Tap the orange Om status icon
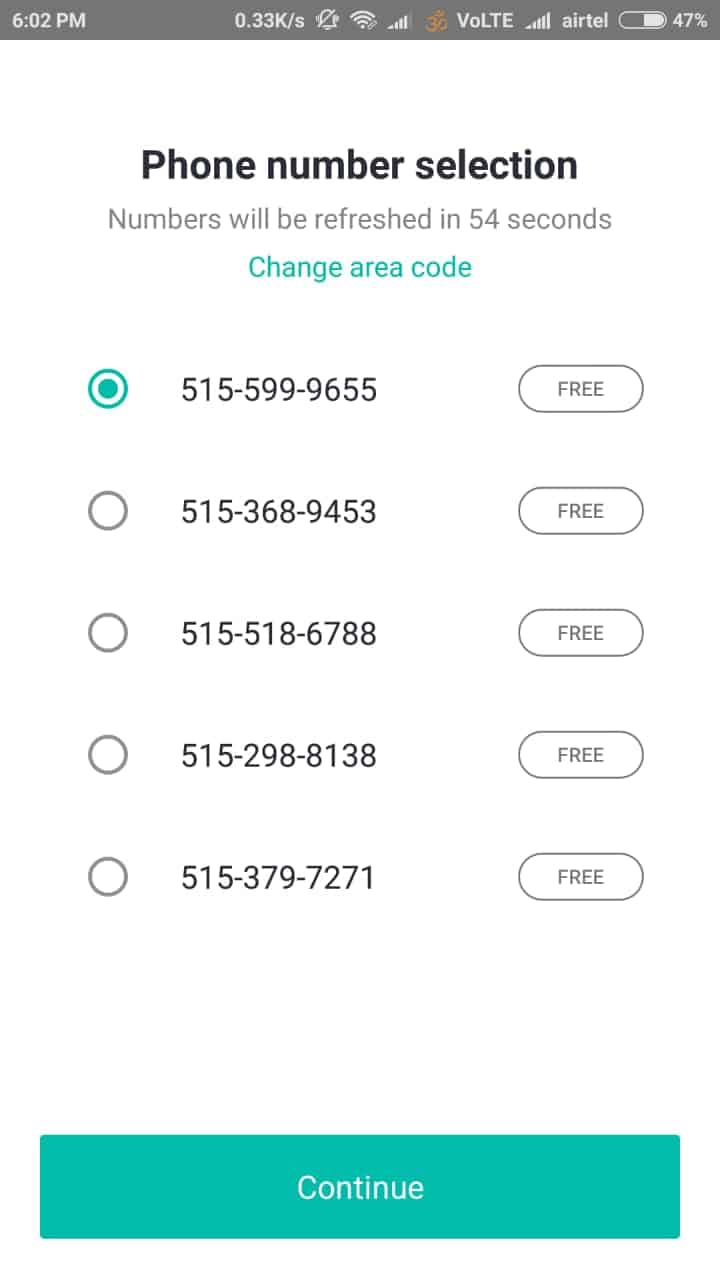This screenshot has width=720, height=1280. (436, 20)
